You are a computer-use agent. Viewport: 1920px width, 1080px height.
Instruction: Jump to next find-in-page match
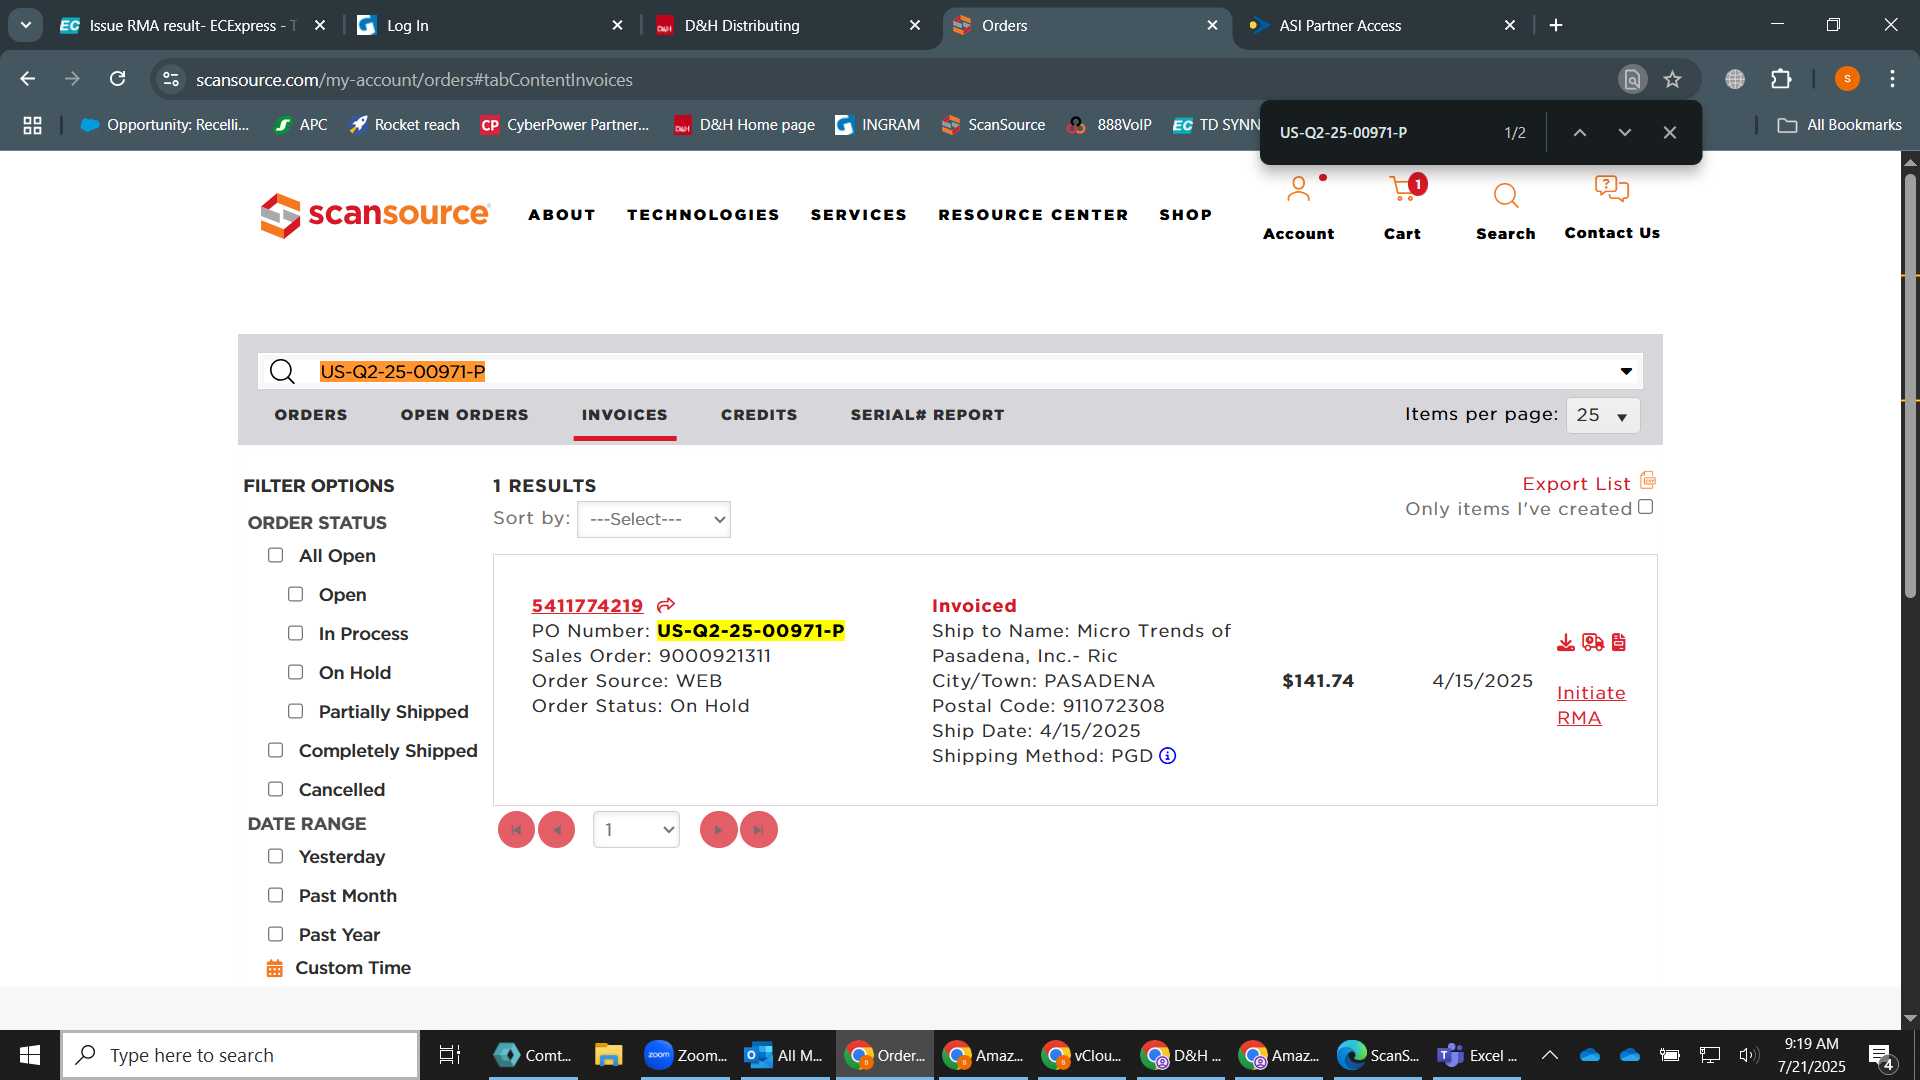(1625, 132)
